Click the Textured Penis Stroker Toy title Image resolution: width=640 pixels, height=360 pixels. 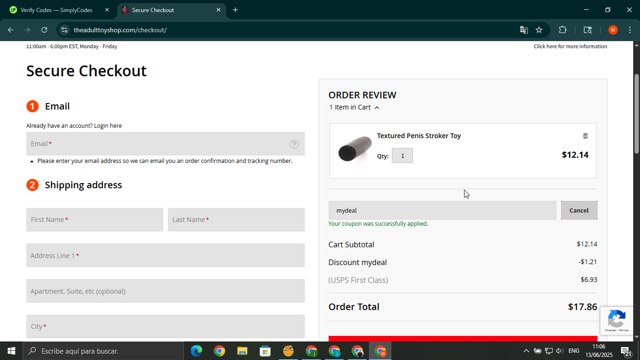[x=419, y=136]
